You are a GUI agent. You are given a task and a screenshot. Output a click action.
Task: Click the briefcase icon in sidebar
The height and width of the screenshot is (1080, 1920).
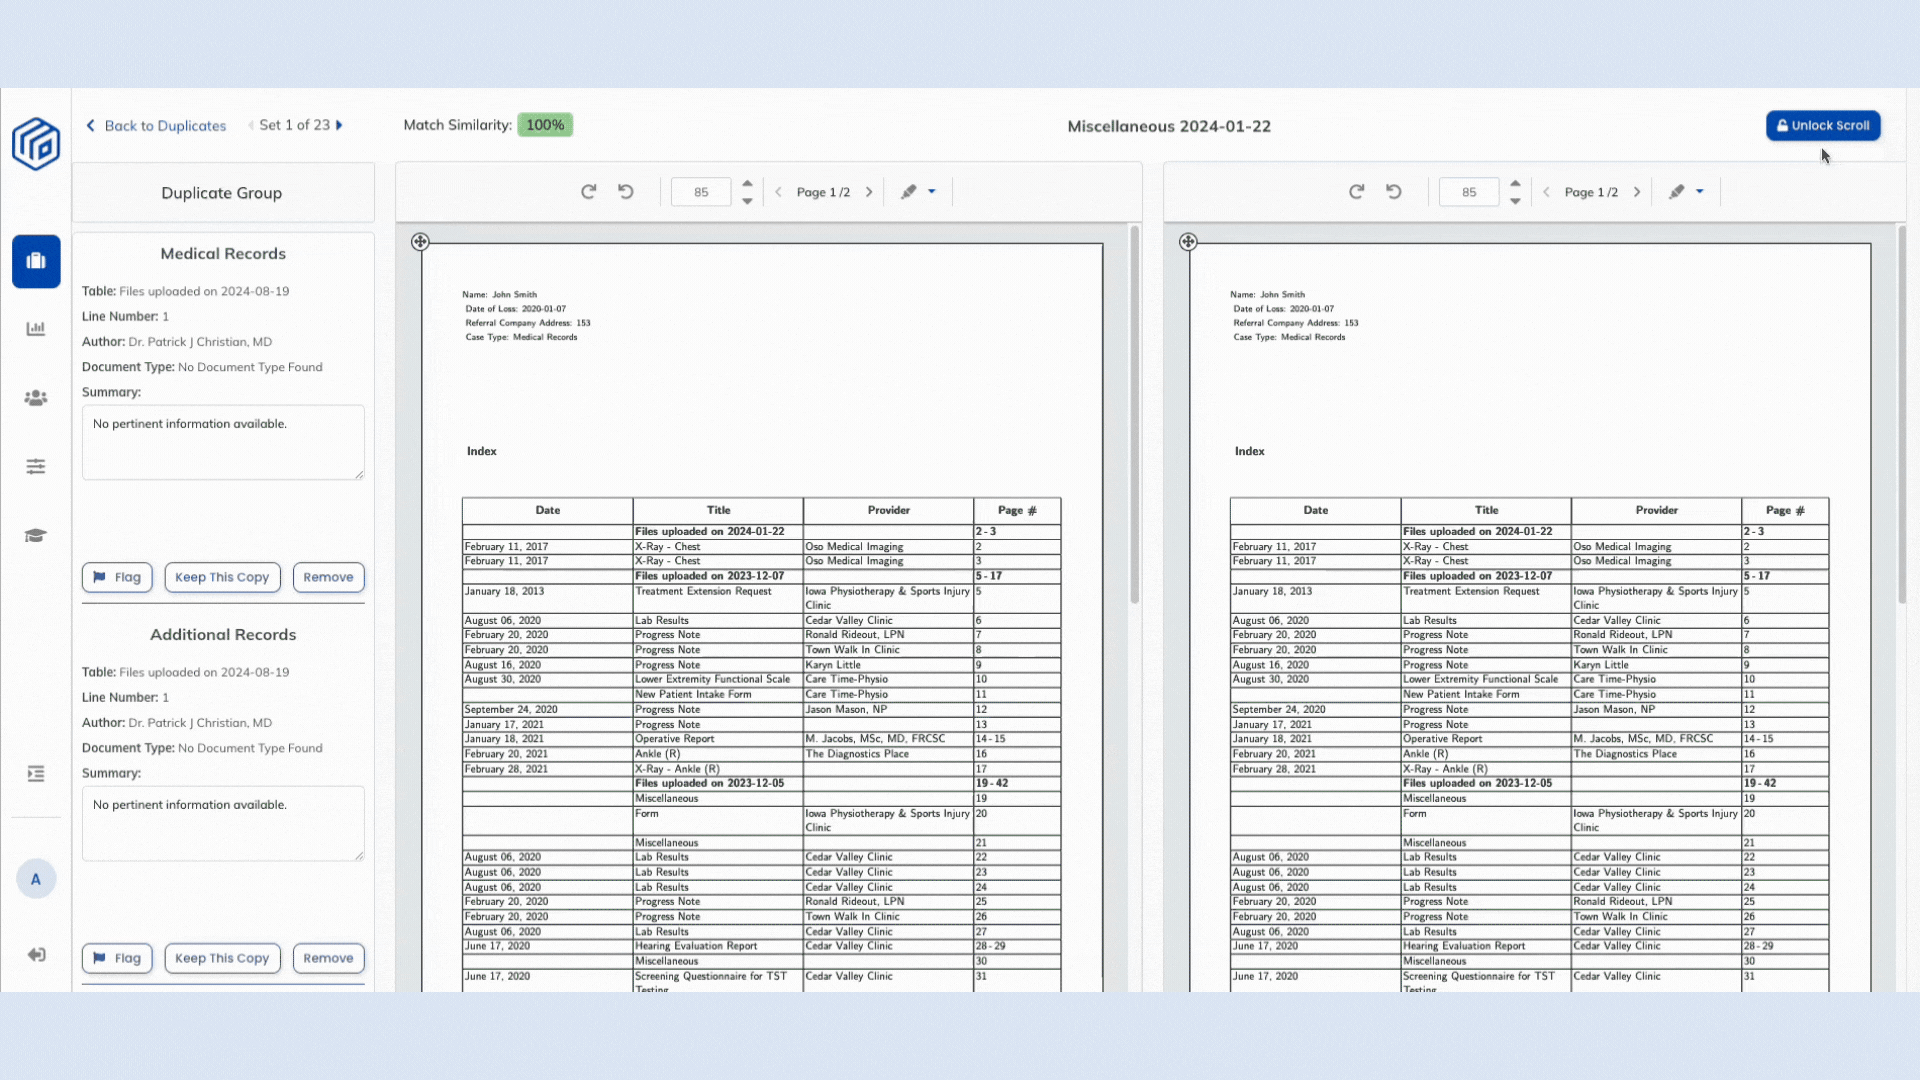[x=36, y=261]
